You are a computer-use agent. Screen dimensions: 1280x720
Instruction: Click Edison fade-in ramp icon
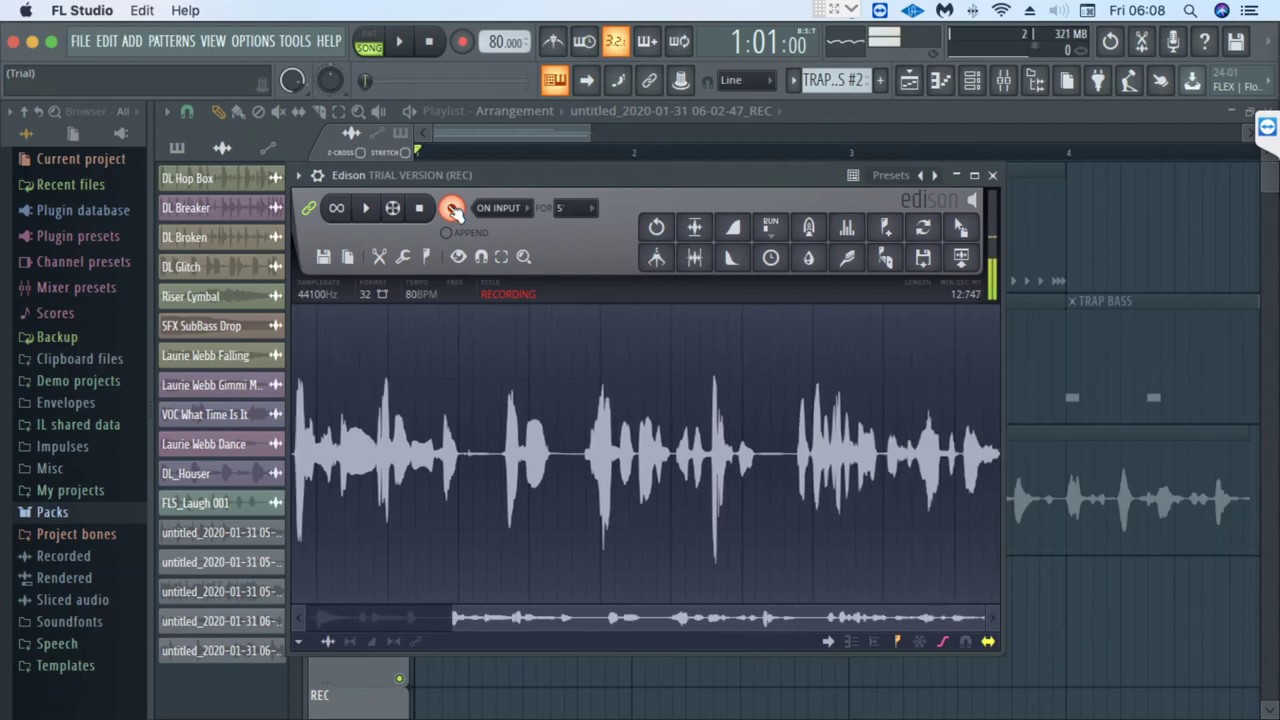point(732,227)
